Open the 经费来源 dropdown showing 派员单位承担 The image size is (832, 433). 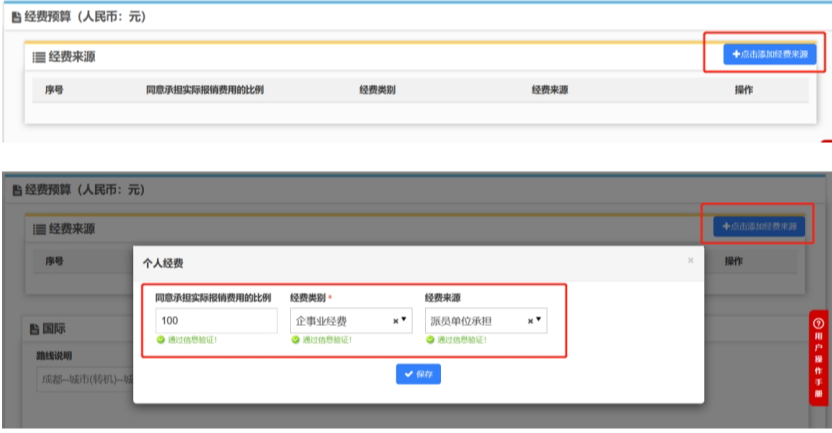[x=475, y=321]
